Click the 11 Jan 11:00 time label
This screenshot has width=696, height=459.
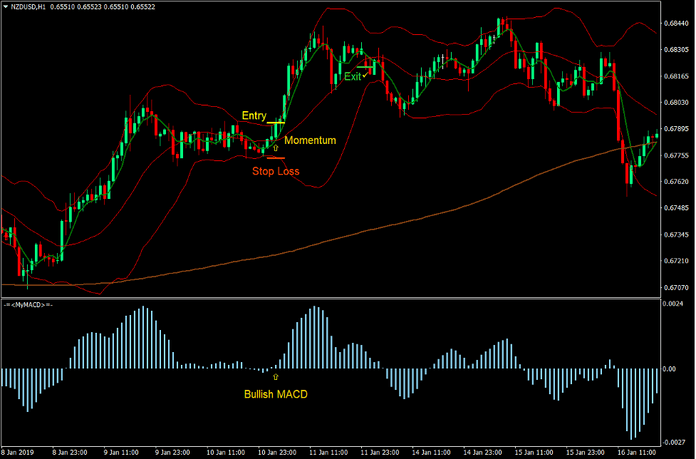pos(329,452)
